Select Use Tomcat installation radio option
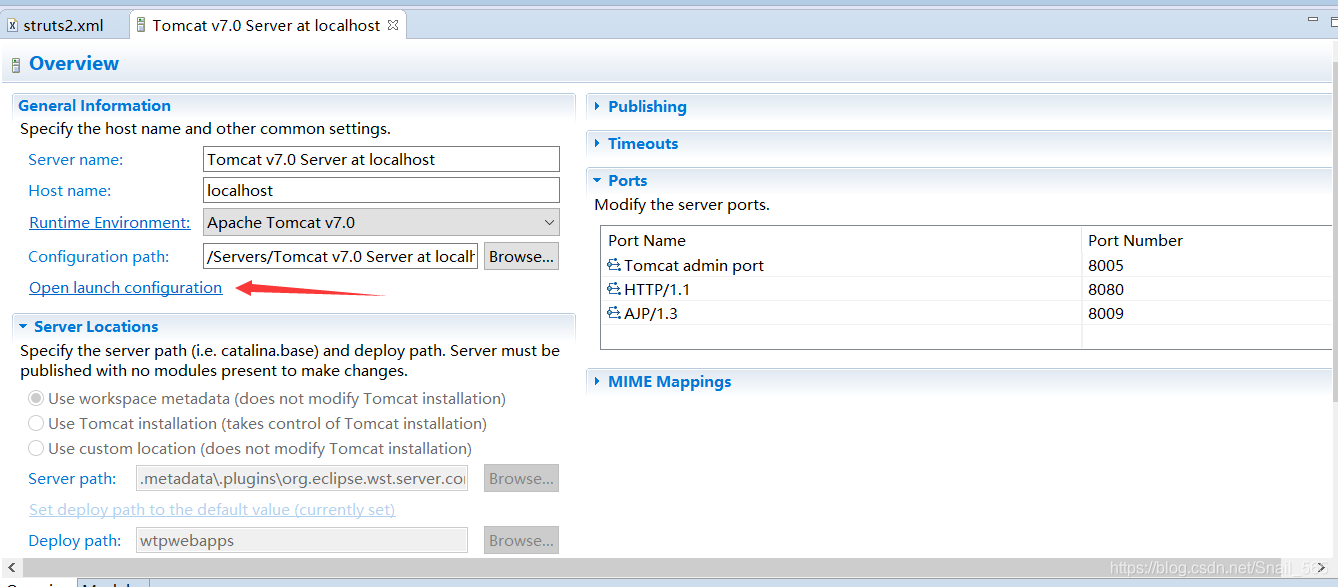1338x587 pixels. pyautogui.click(x=36, y=423)
